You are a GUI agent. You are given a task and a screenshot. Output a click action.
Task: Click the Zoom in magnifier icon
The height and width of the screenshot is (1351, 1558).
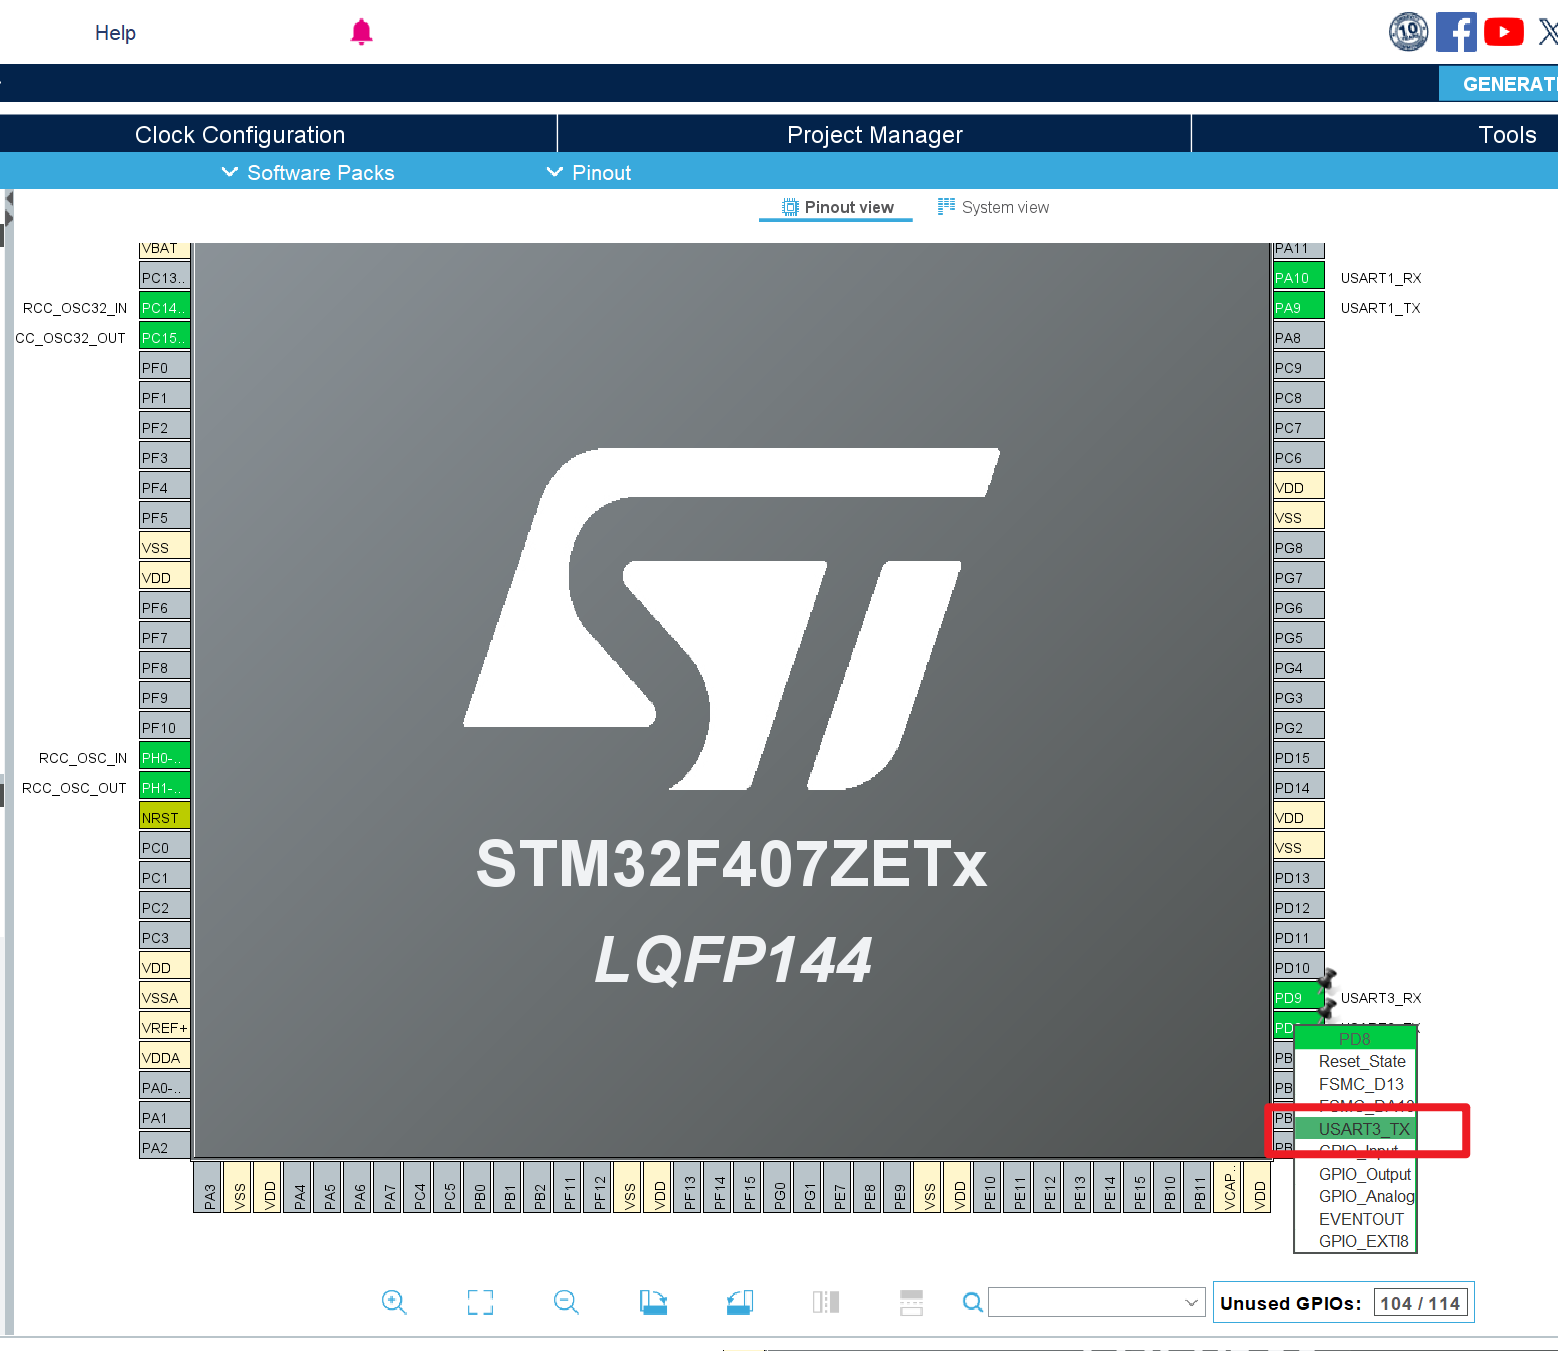[x=394, y=1302]
